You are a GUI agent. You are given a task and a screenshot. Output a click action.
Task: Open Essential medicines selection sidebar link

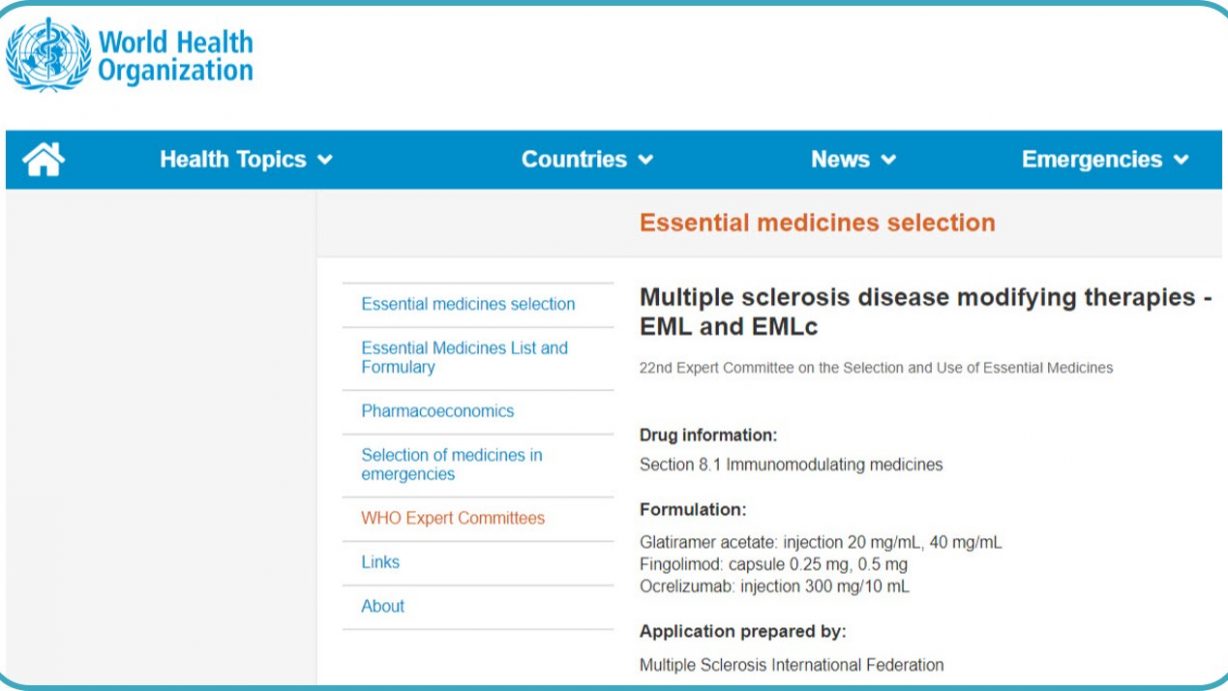tap(468, 304)
